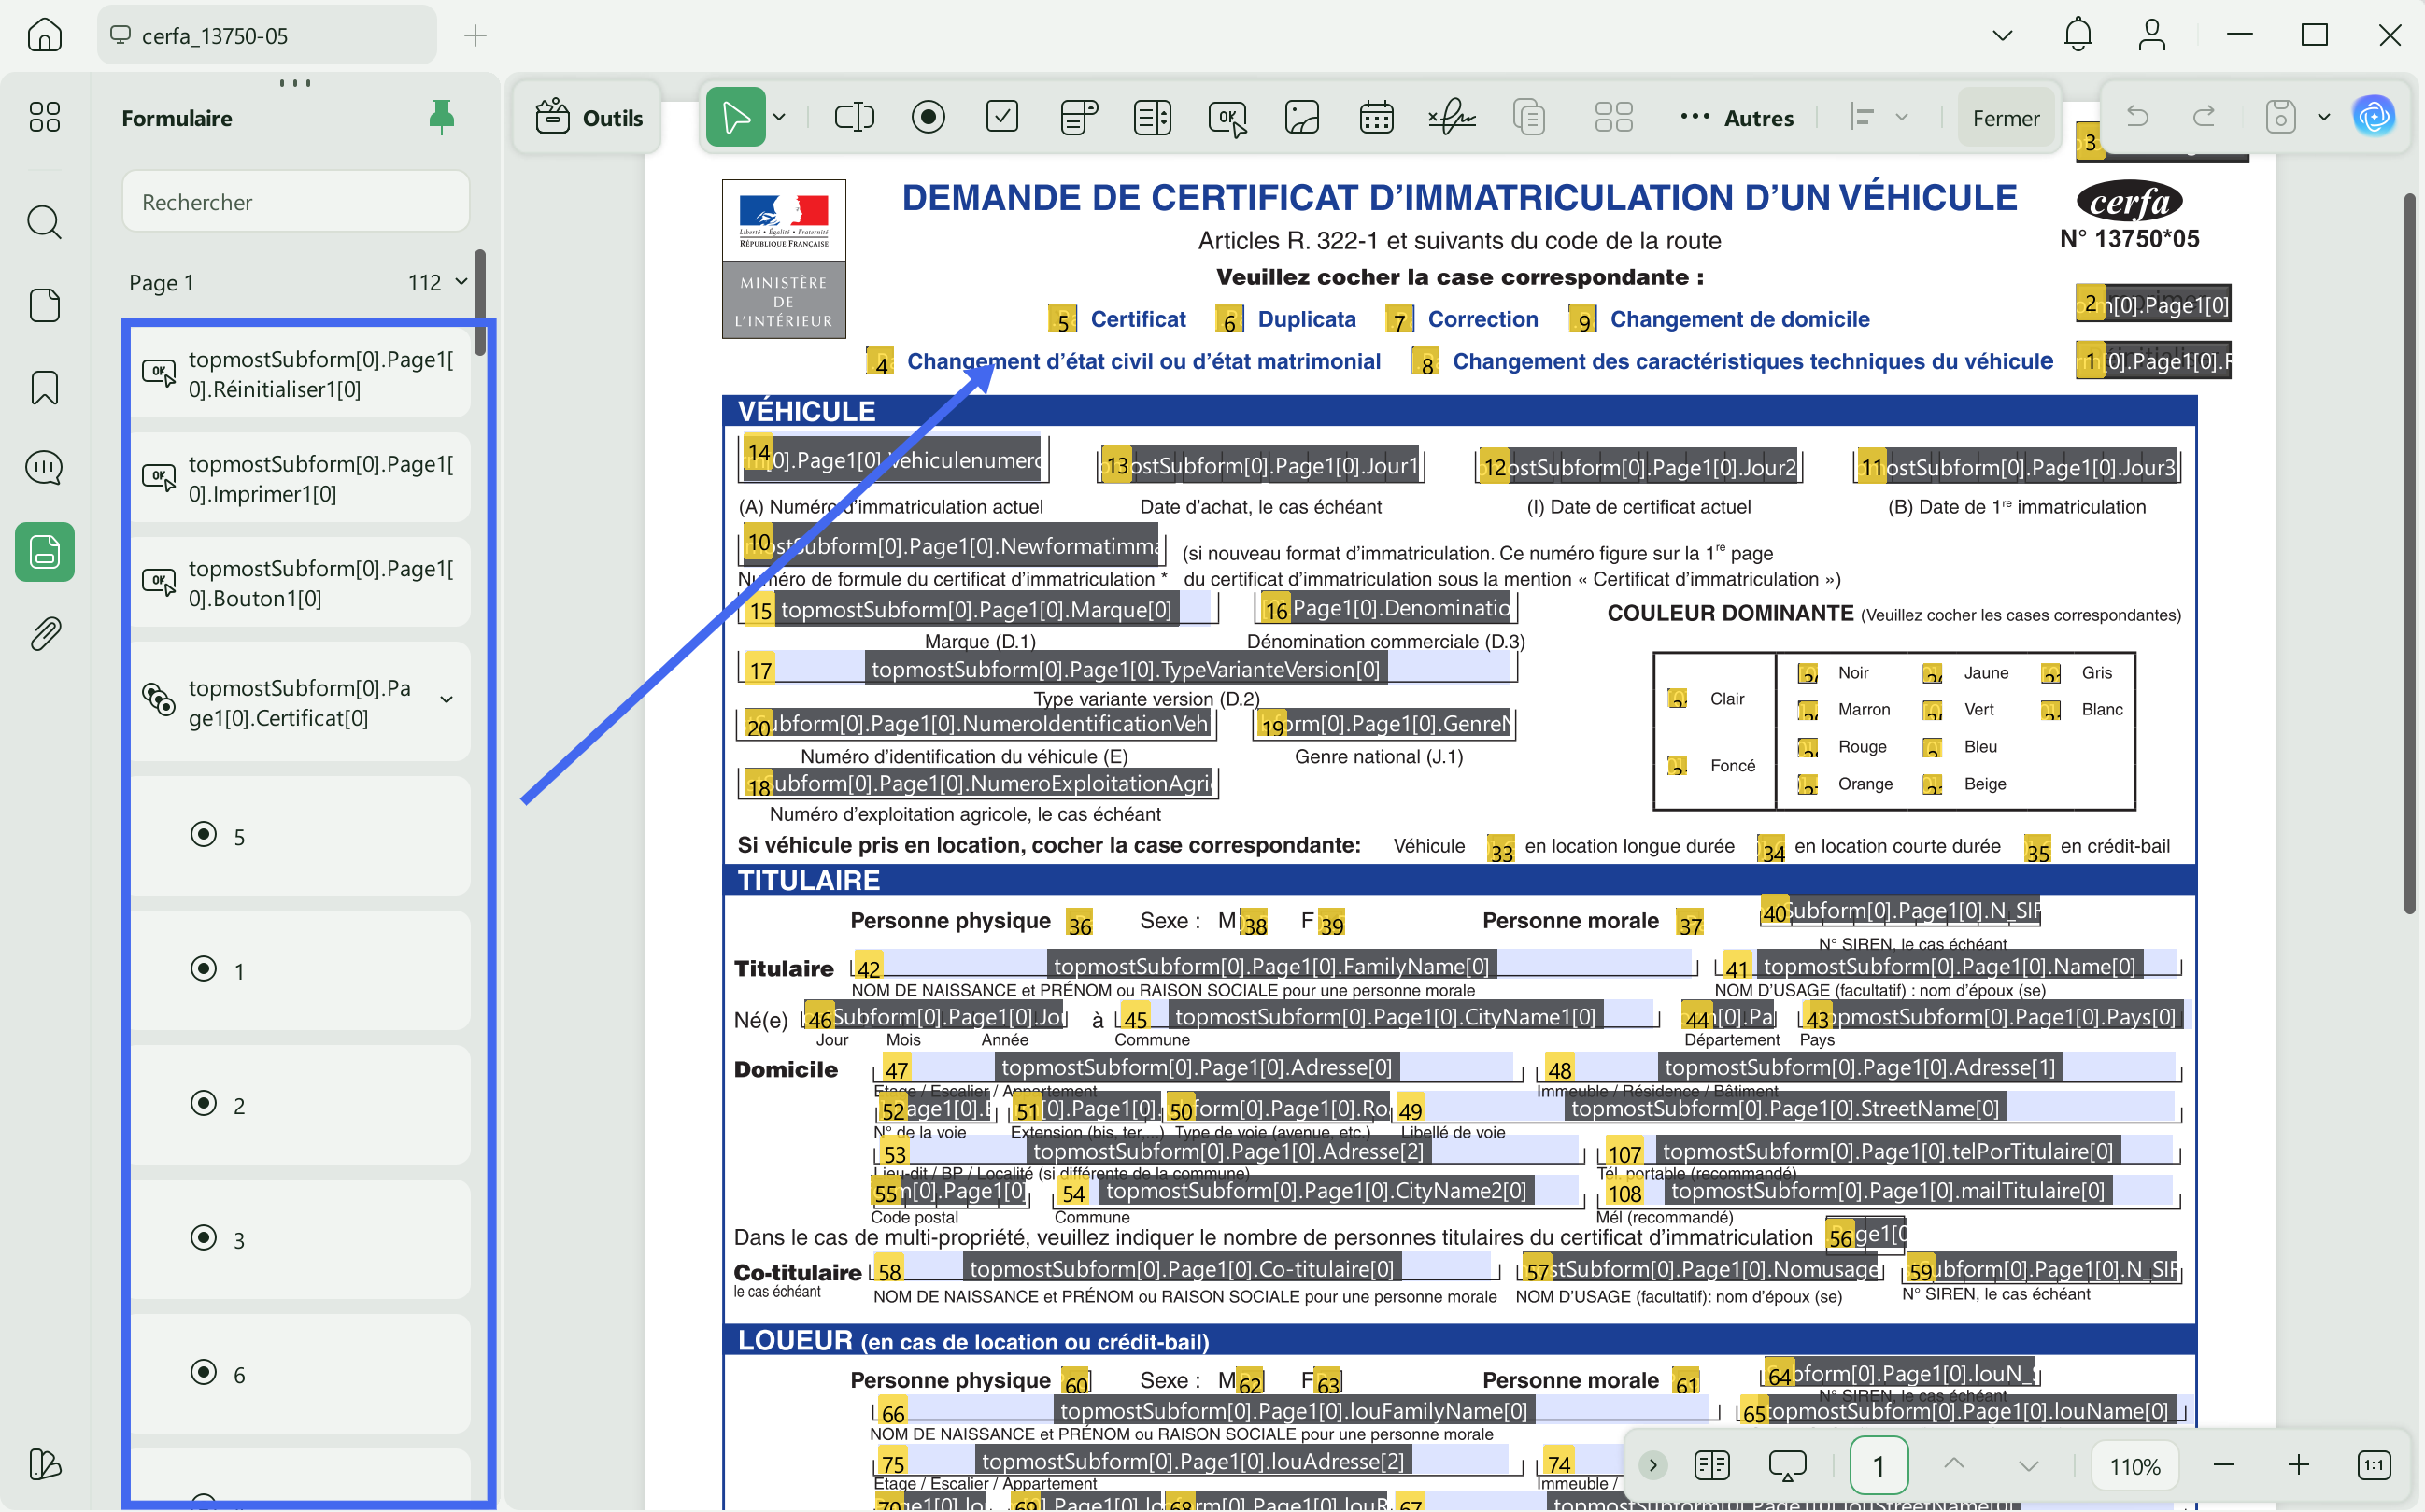2425x1512 pixels.
Task: Select radio option 5 in field list
Action: click(204, 835)
